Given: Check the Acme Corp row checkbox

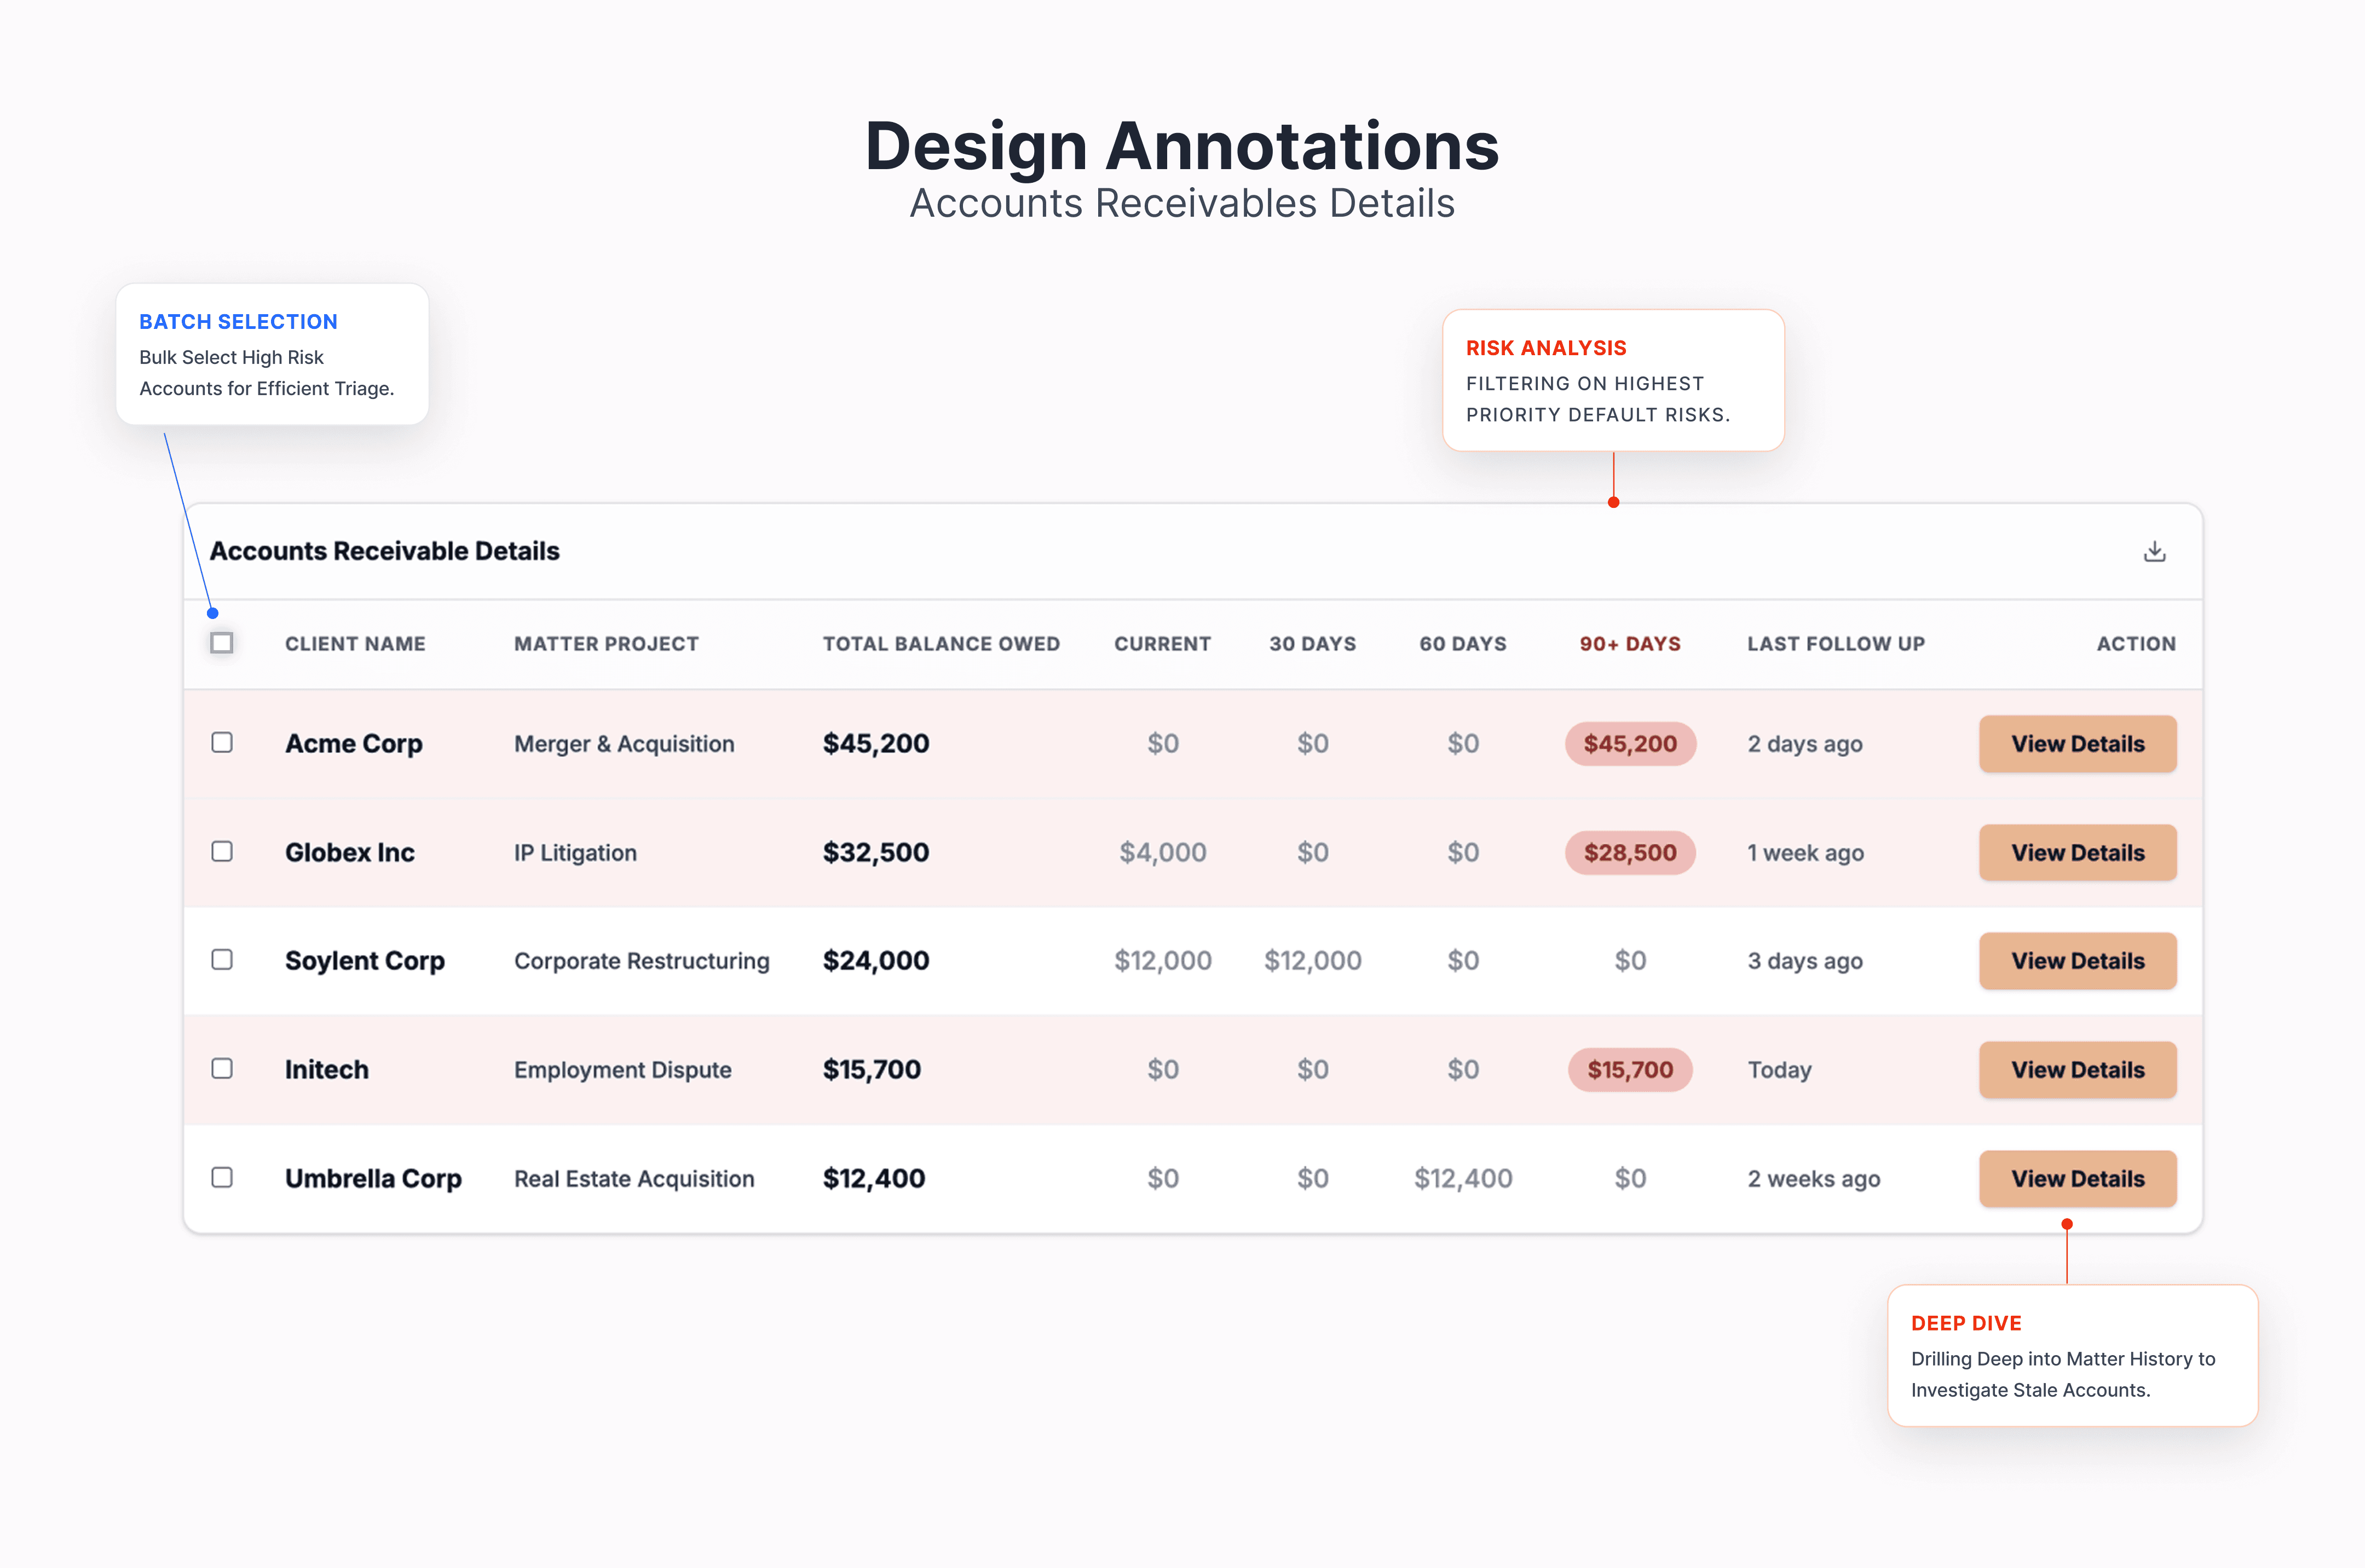Looking at the screenshot, I should click(222, 743).
